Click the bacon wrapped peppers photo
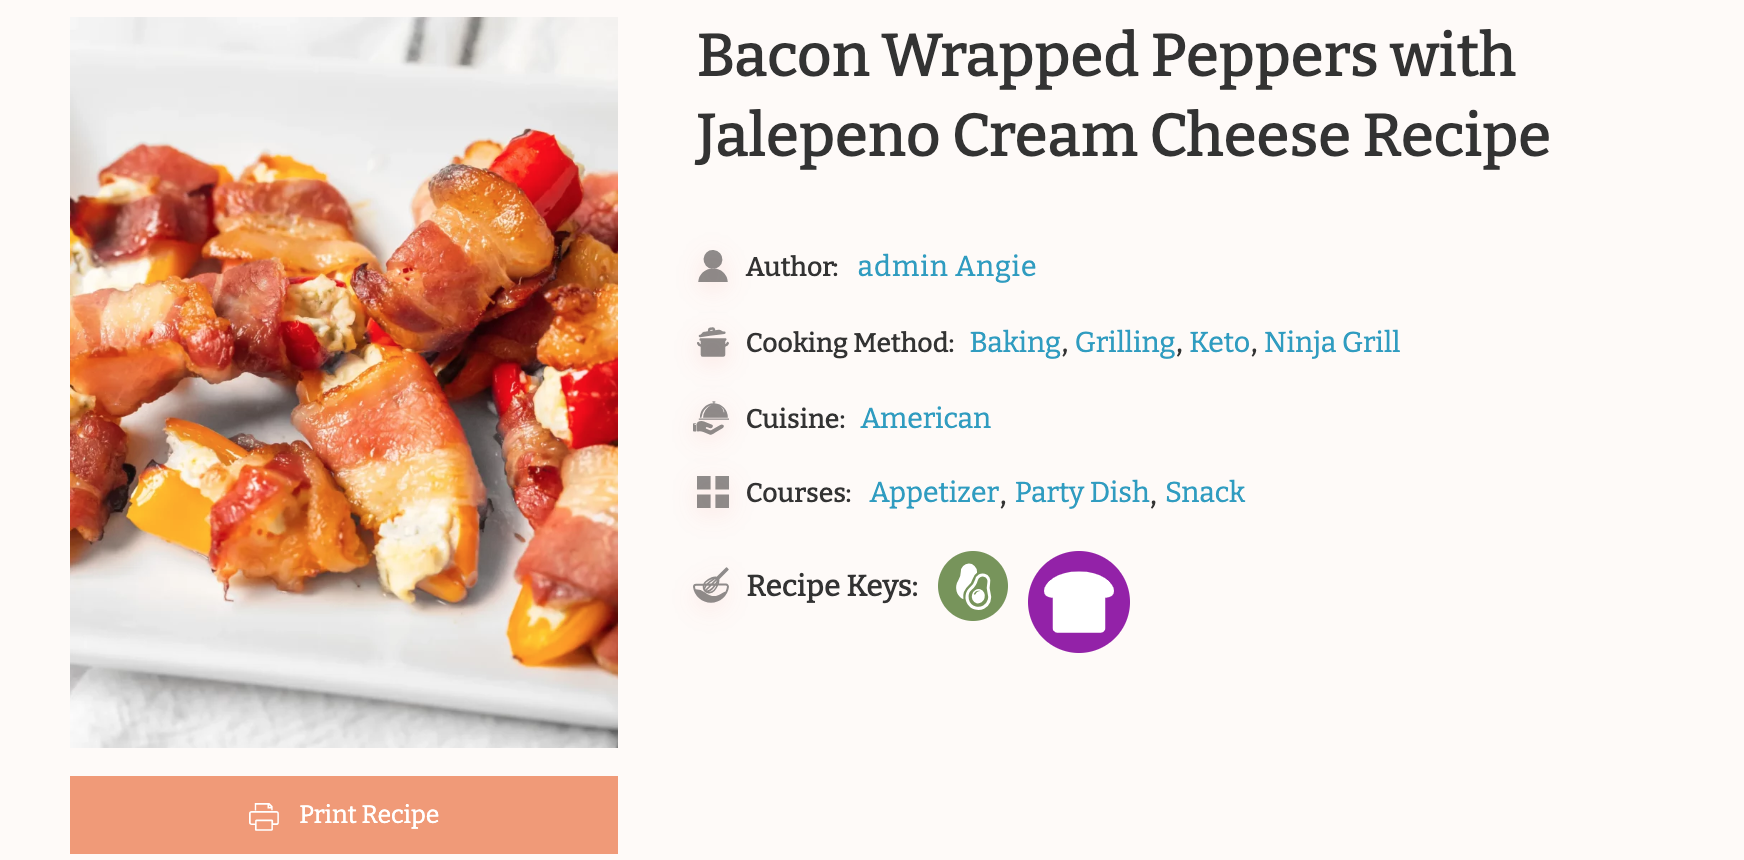This screenshot has height=860, width=1744. coord(344,382)
